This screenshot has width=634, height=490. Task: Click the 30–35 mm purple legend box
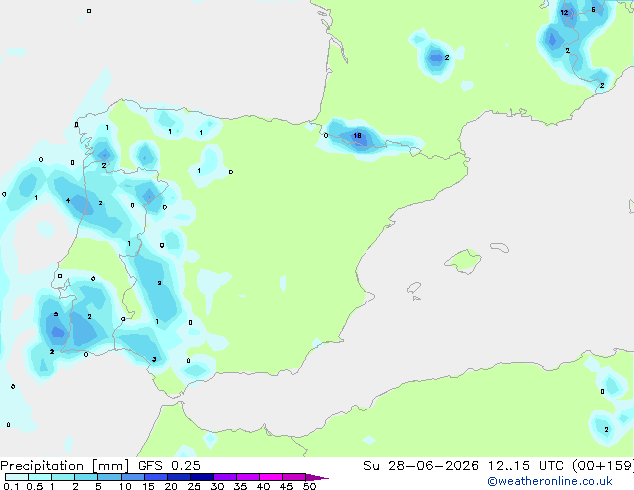tap(225, 477)
